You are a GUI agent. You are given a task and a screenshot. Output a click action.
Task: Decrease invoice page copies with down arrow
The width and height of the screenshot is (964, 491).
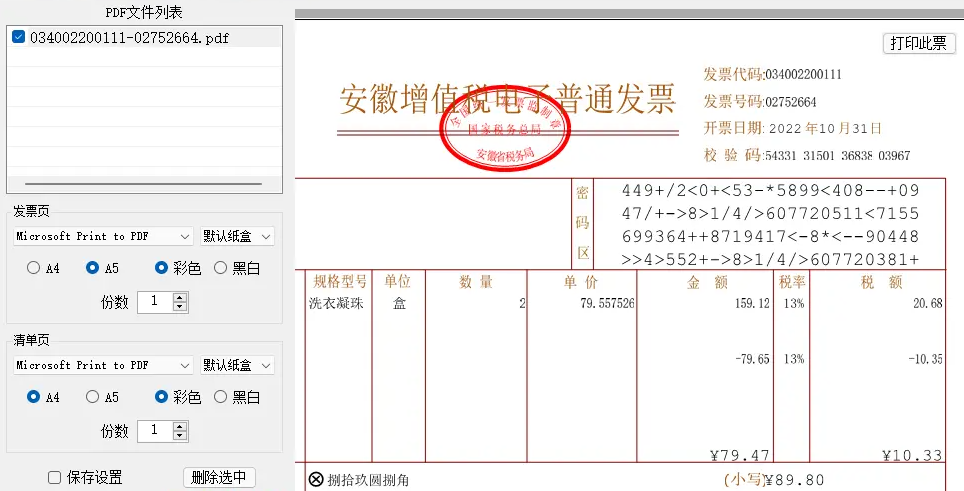[x=180, y=307]
